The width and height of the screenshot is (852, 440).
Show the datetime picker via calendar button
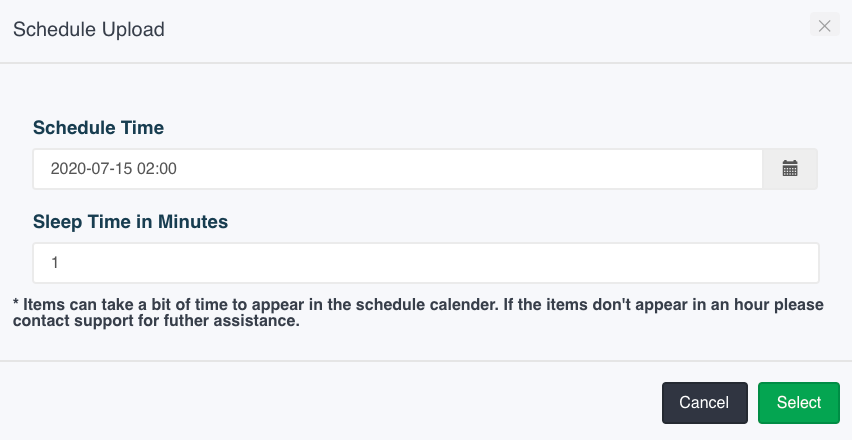coord(790,169)
